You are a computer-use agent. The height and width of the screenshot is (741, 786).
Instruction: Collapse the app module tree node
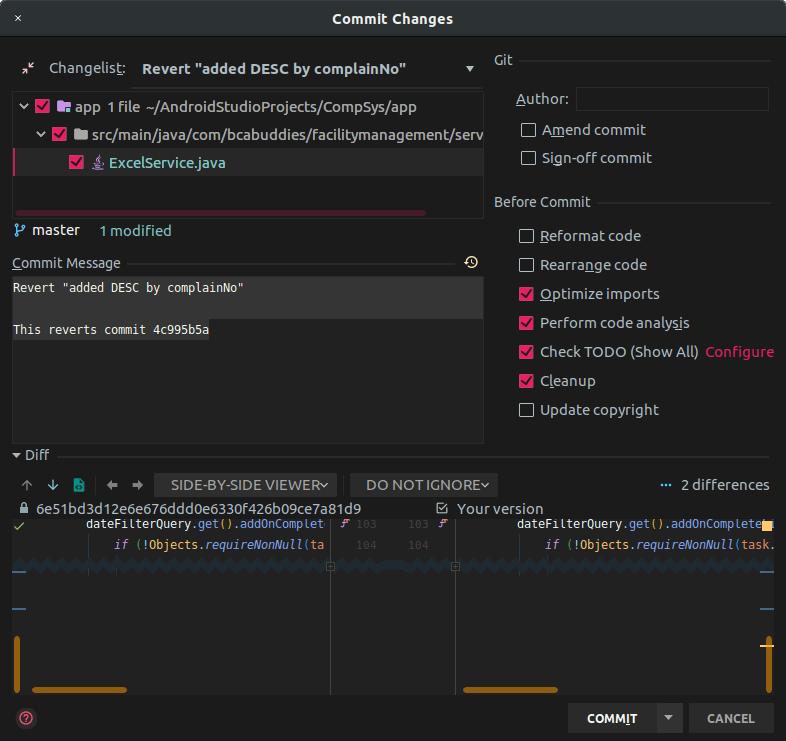coord(24,106)
